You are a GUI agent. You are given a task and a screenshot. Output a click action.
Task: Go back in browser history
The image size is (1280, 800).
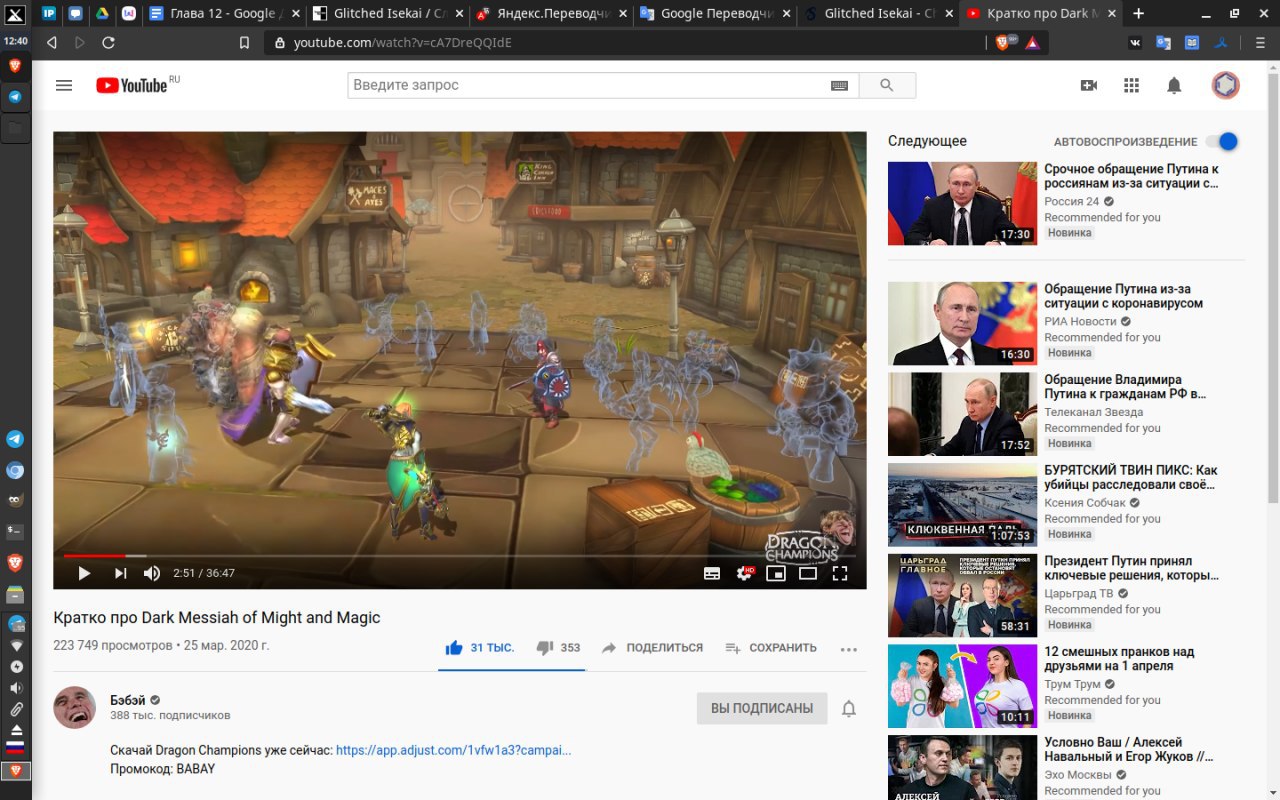point(52,43)
